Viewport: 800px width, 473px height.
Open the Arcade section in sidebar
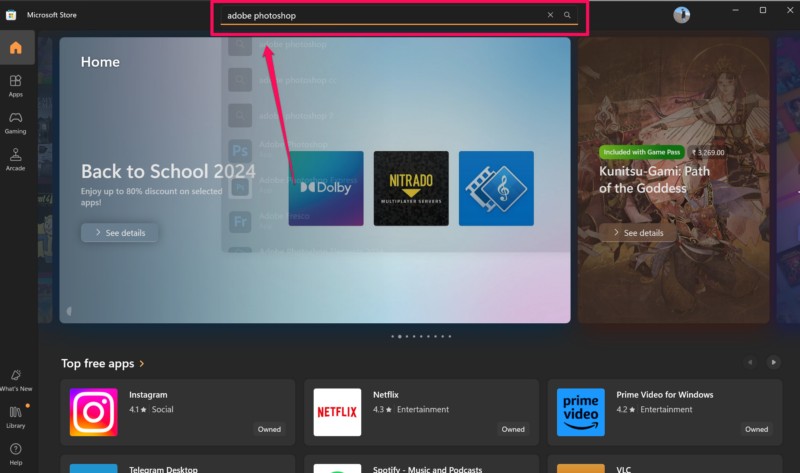click(16, 159)
